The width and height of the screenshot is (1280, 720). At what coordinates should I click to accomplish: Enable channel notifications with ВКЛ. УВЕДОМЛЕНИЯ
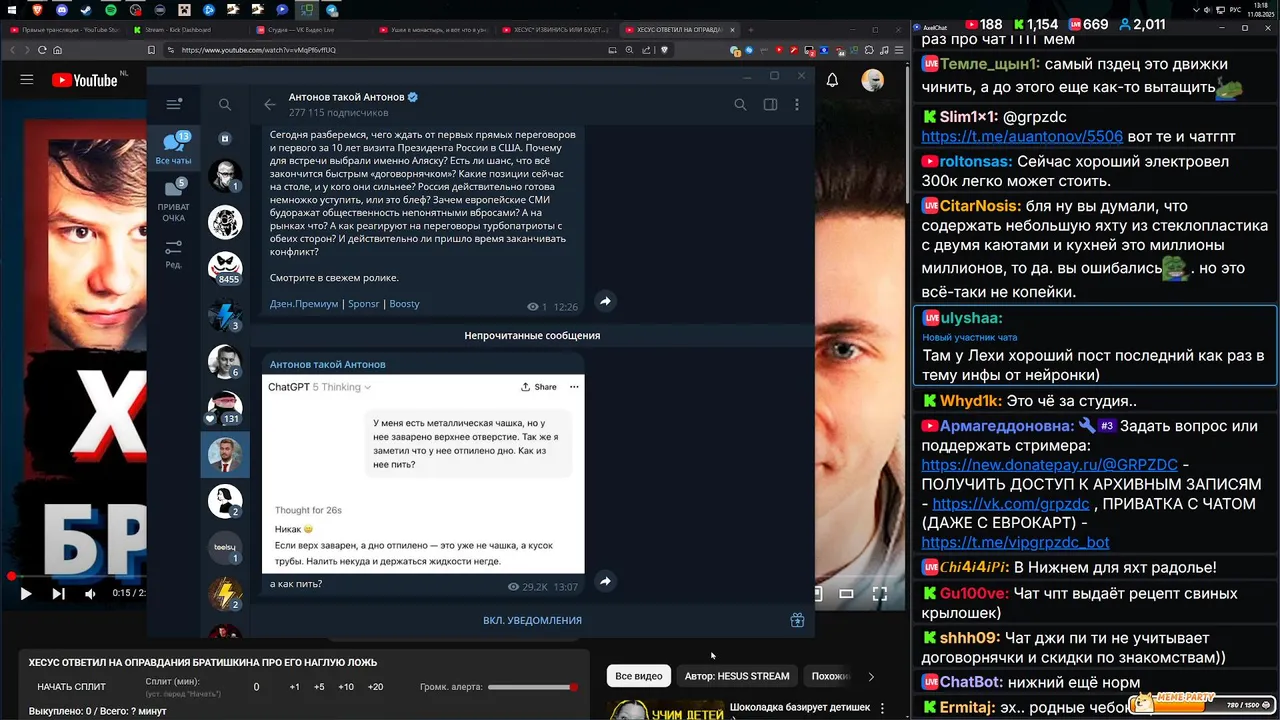click(x=532, y=620)
